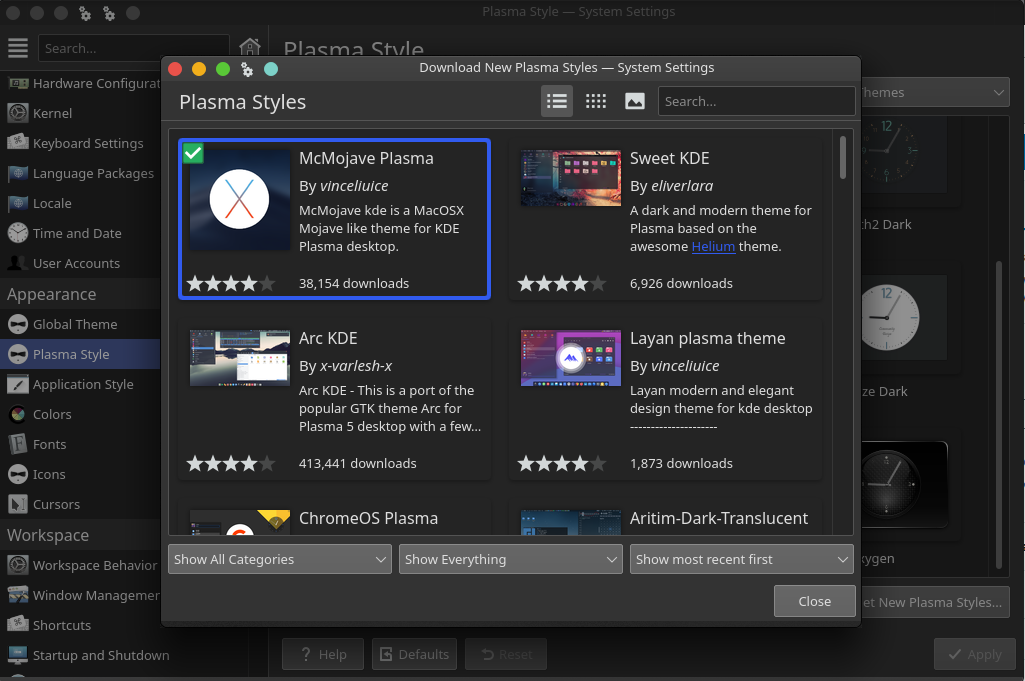Switch the Plasma Styles dialog to preview image view
Screen dimensions: 1025x681
point(635,101)
